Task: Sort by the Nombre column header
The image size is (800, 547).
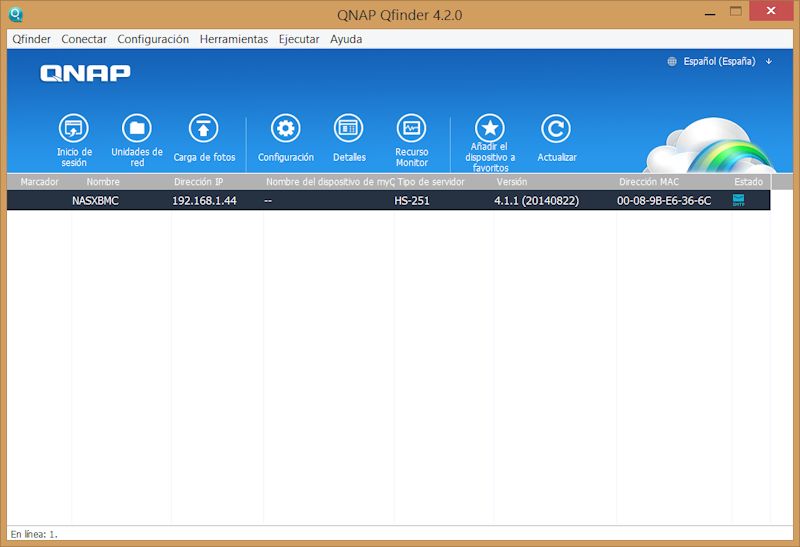Action: [x=103, y=182]
